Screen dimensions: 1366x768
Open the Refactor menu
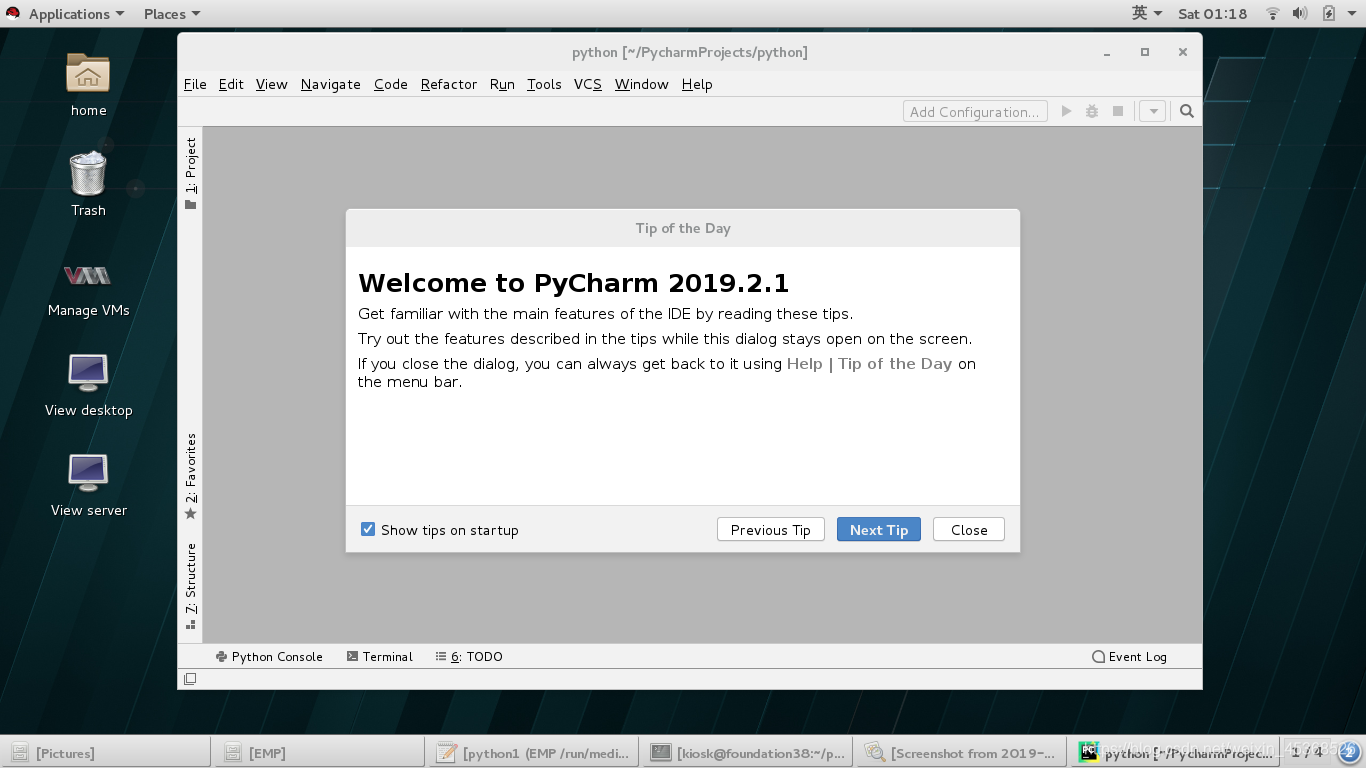(448, 84)
